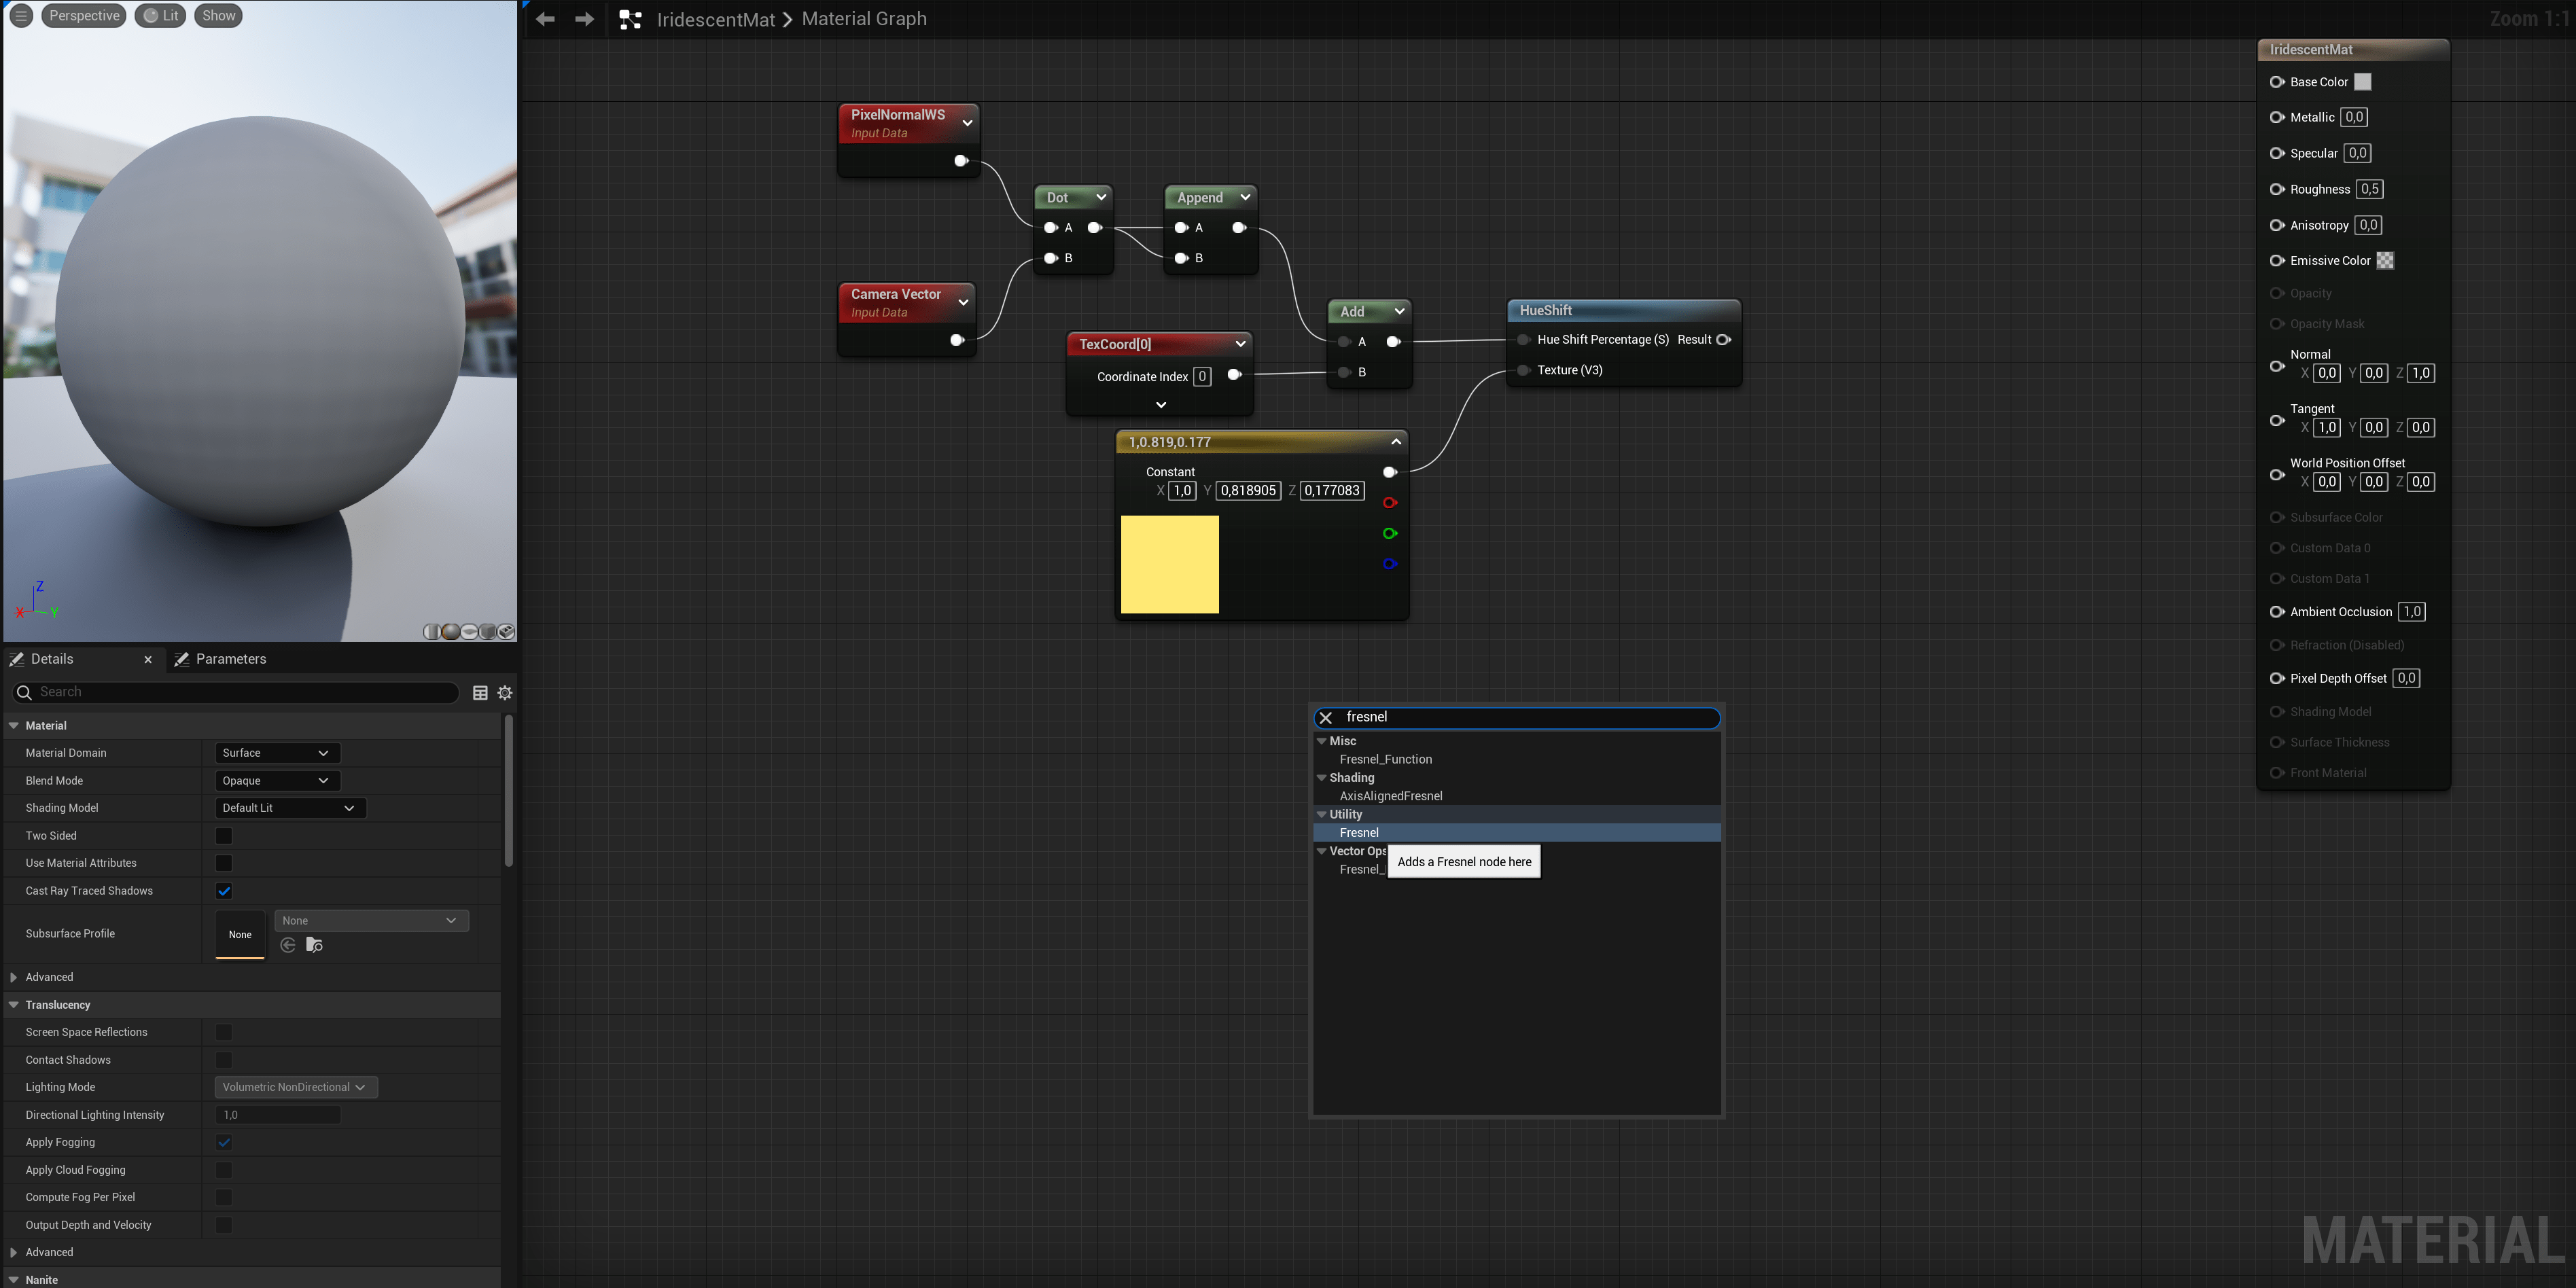
Task: Open the Shading Model dropdown
Action: [x=289, y=808]
